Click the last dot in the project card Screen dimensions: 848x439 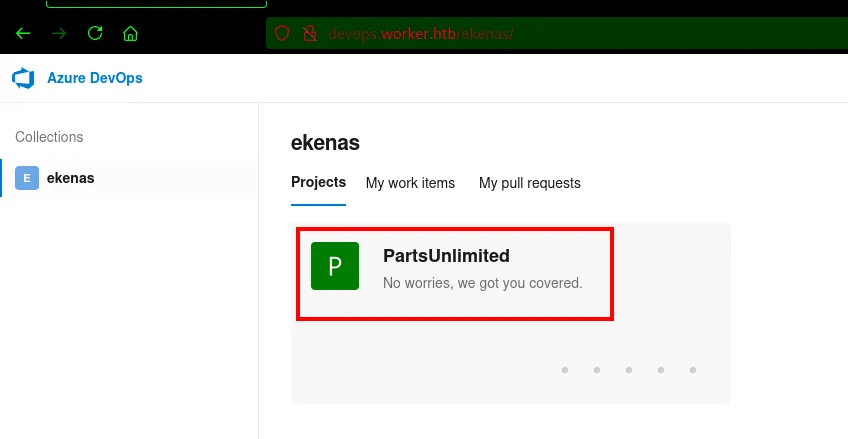693,370
